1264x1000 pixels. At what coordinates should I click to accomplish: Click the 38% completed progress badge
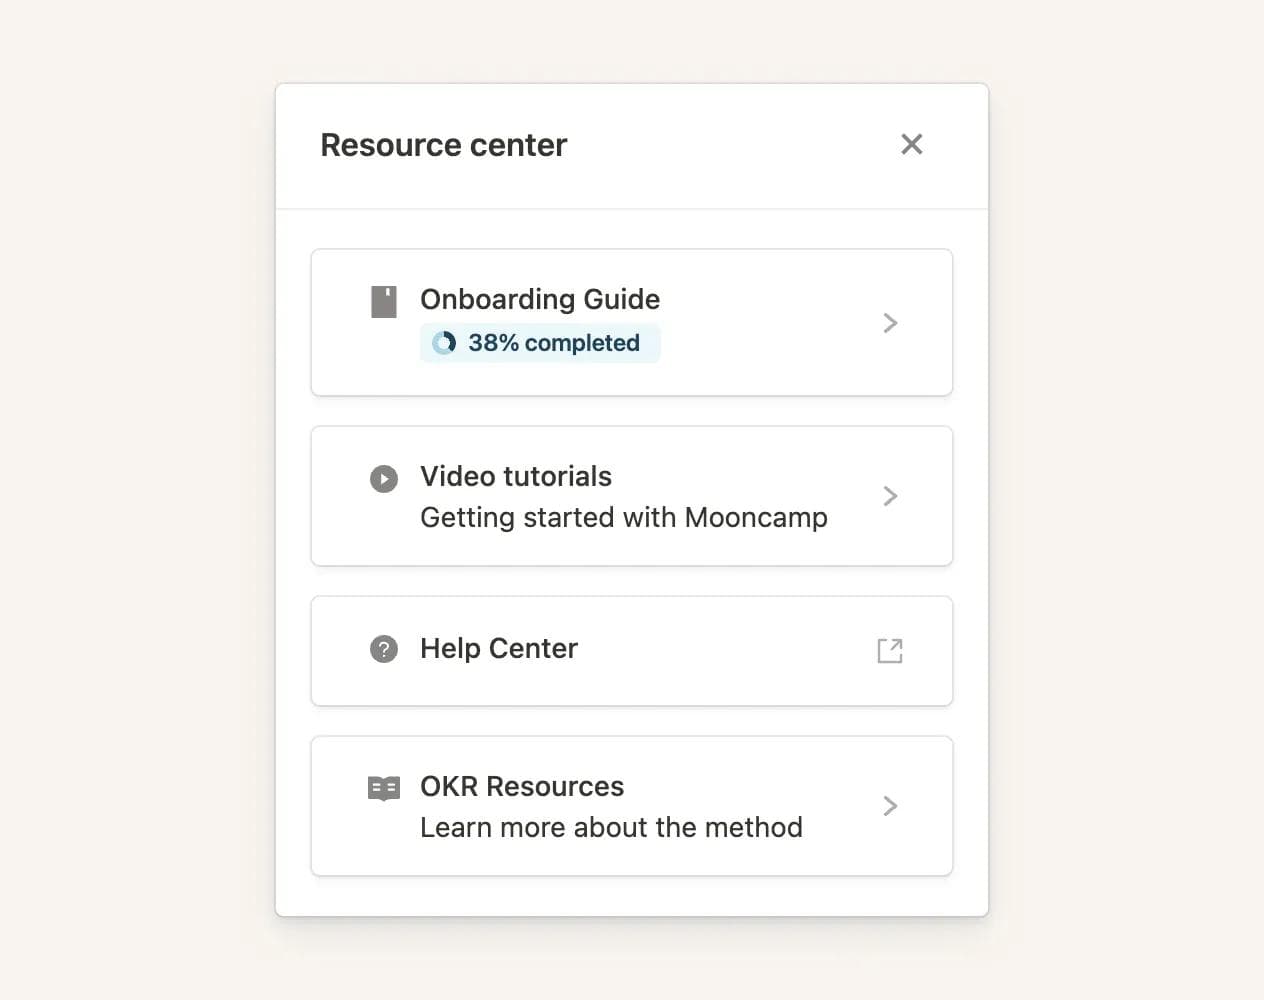pyautogui.click(x=540, y=342)
